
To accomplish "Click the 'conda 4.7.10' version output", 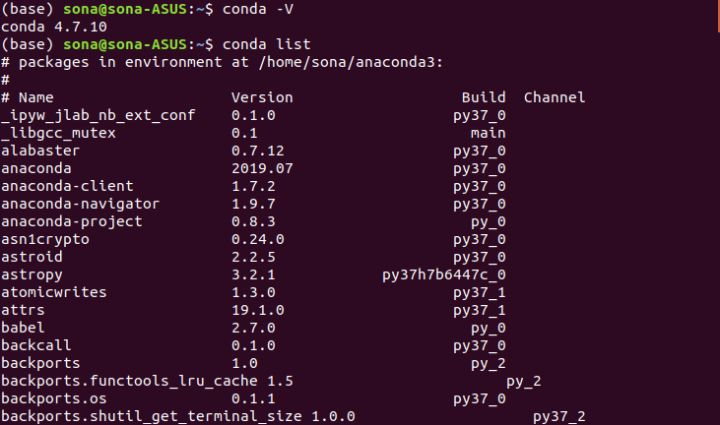I will [54, 27].
